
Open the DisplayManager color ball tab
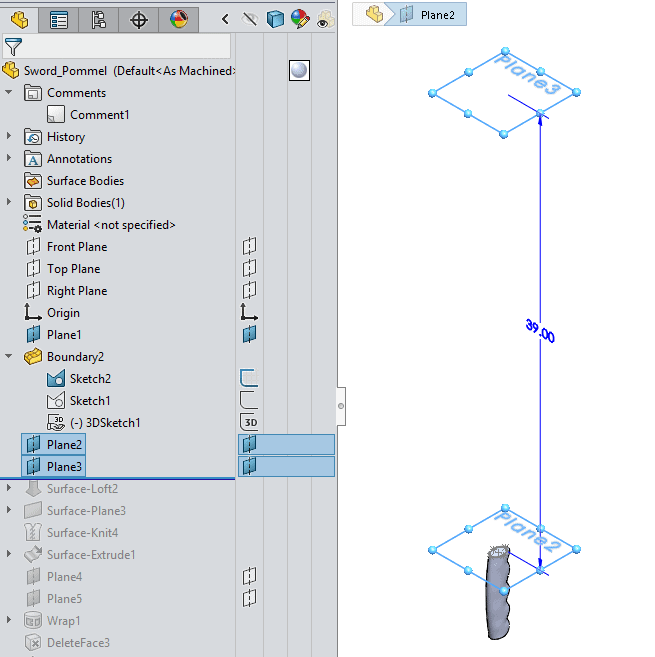(178, 19)
